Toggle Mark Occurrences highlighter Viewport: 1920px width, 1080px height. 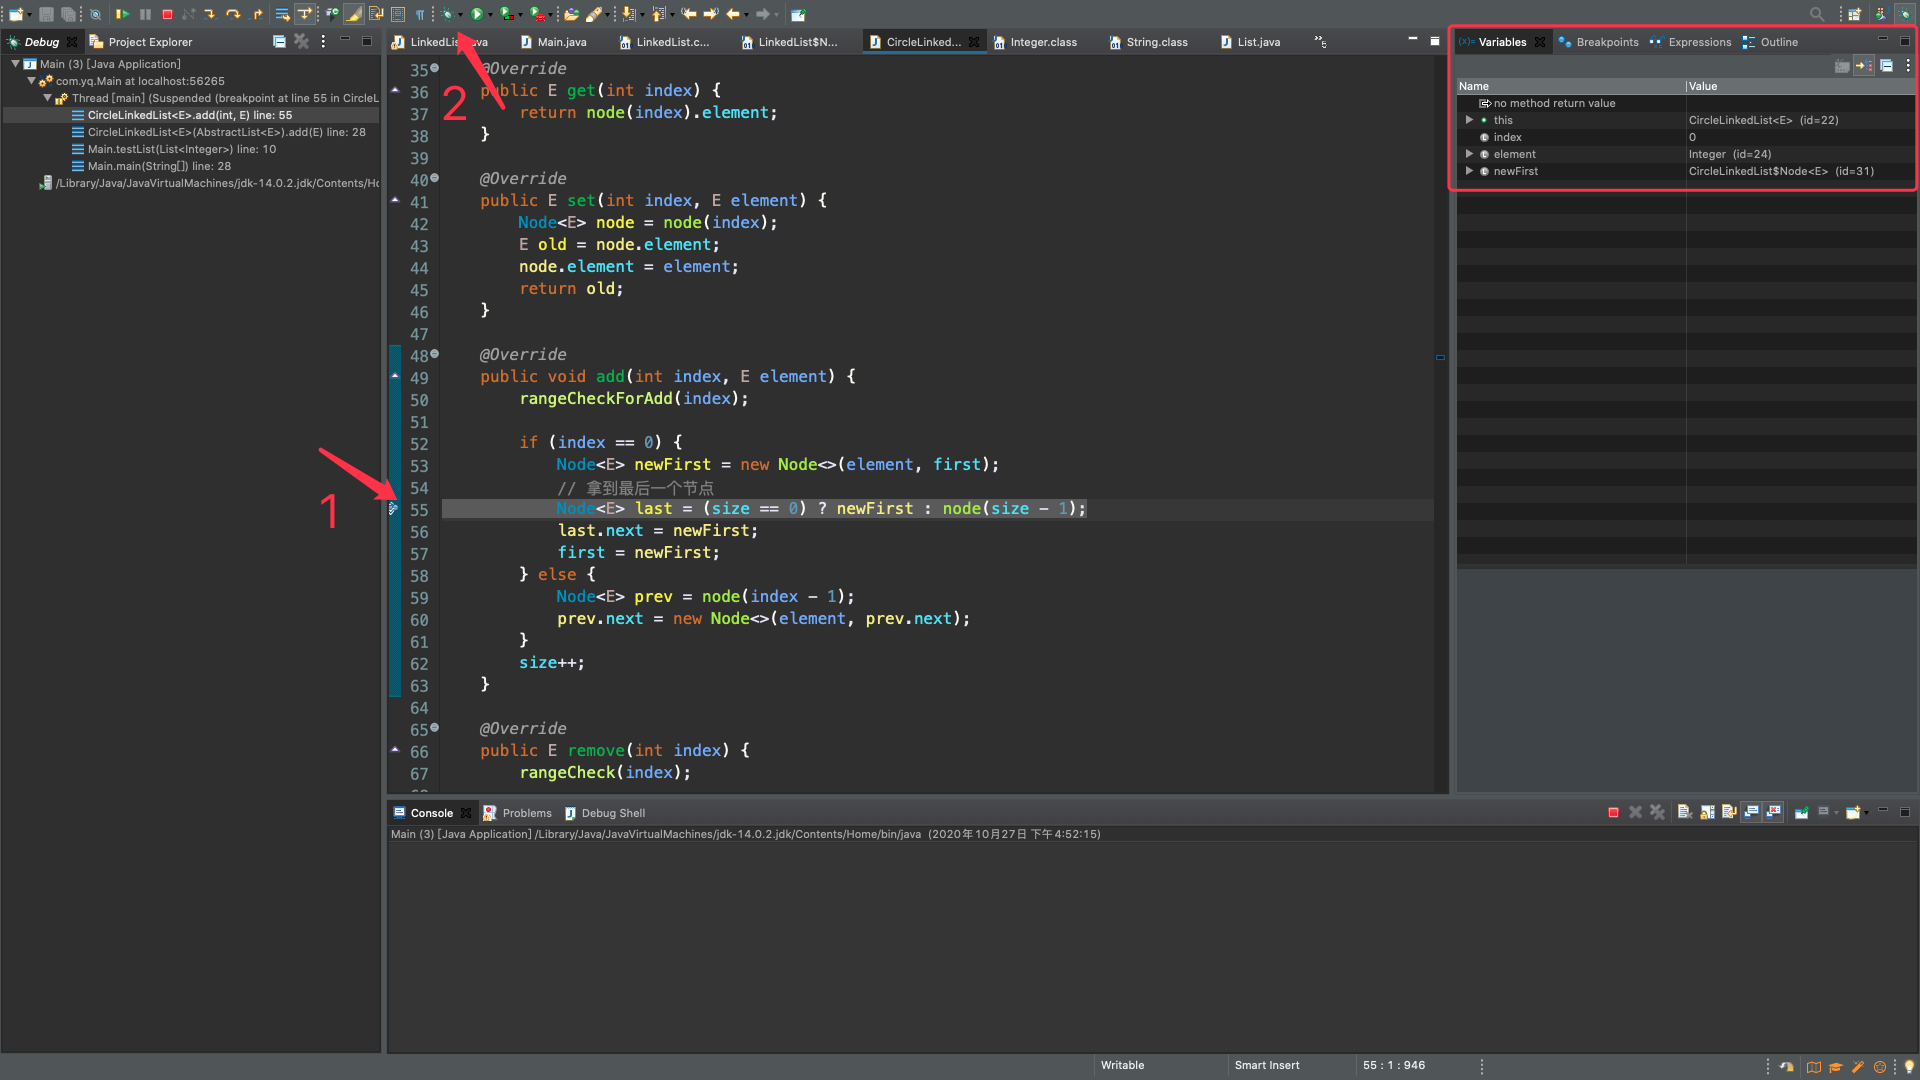(x=354, y=14)
